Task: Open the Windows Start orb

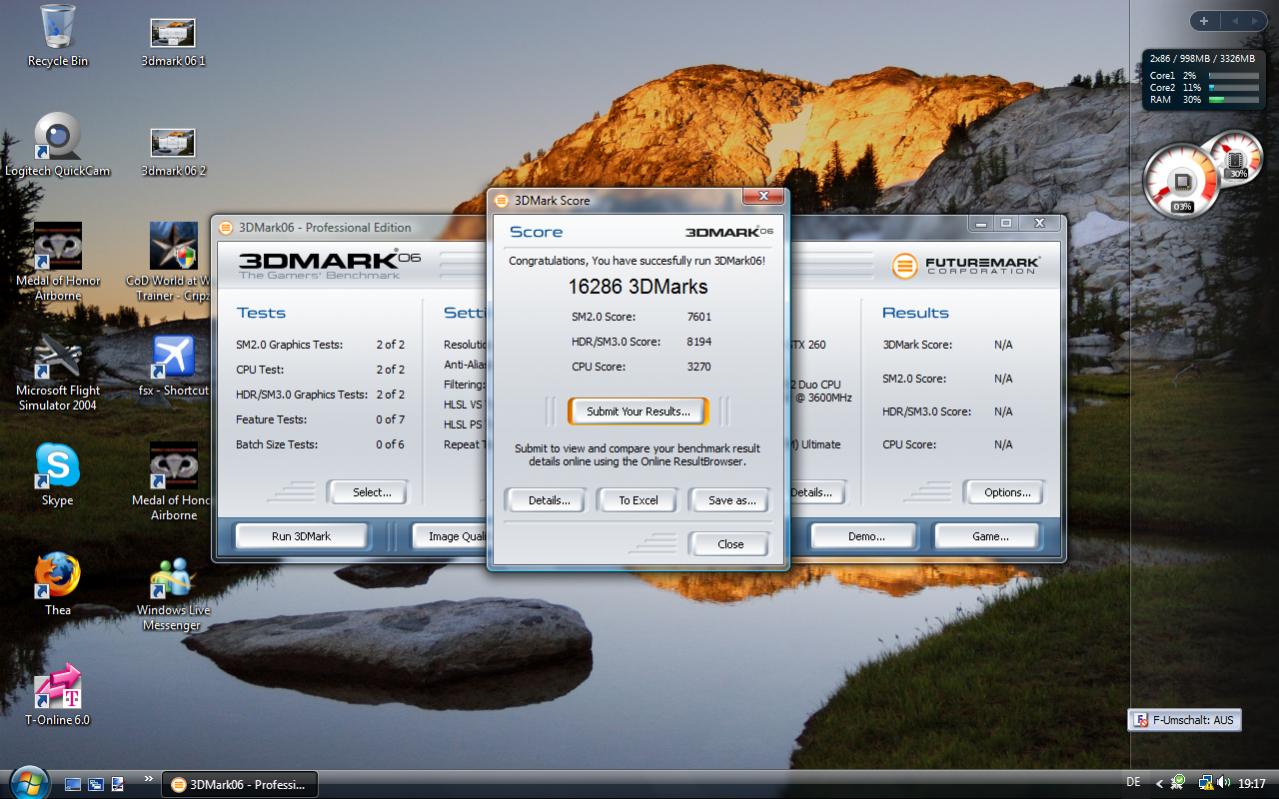Action: pyautogui.click(x=27, y=781)
